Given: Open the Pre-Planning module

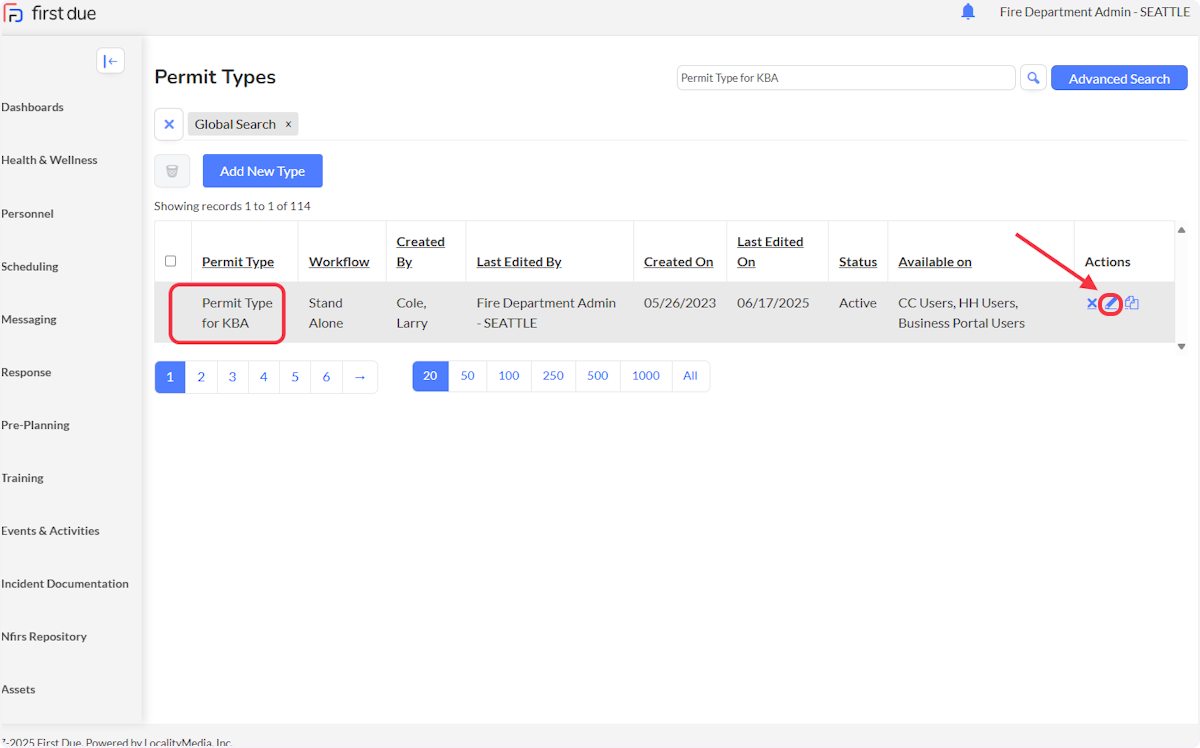Looking at the screenshot, I should [x=35, y=425].
